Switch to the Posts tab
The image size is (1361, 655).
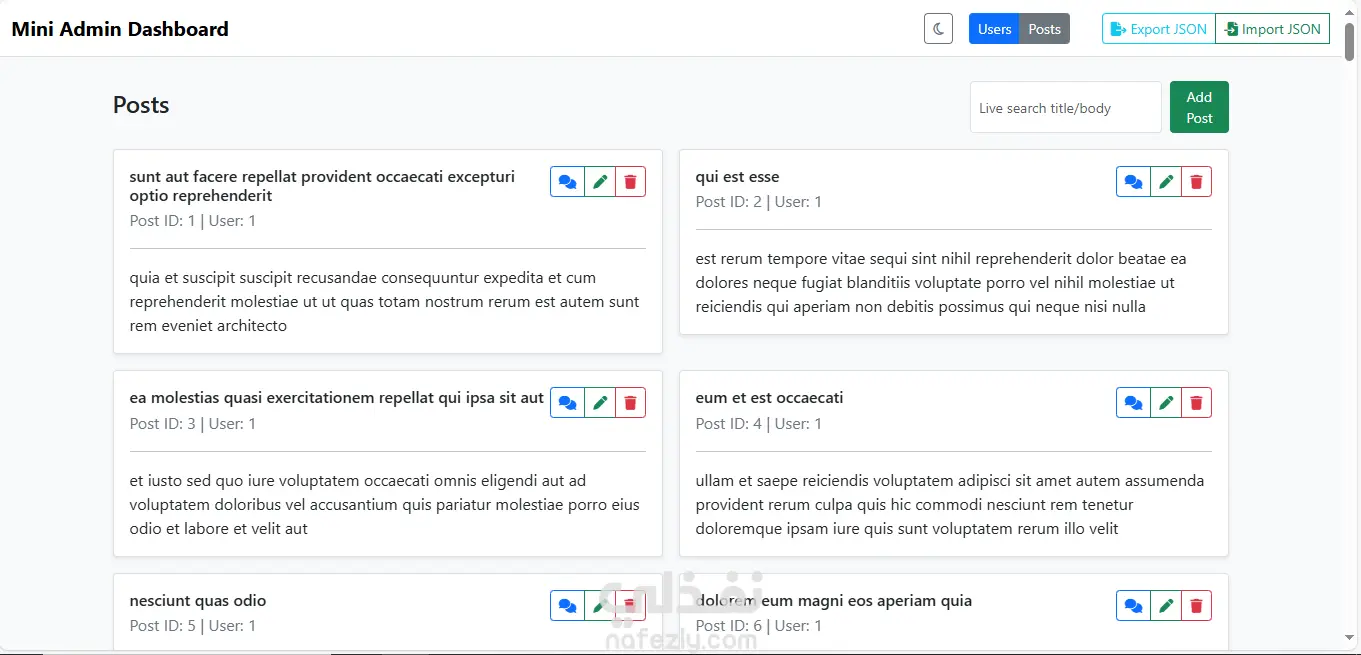point(1044,29)
